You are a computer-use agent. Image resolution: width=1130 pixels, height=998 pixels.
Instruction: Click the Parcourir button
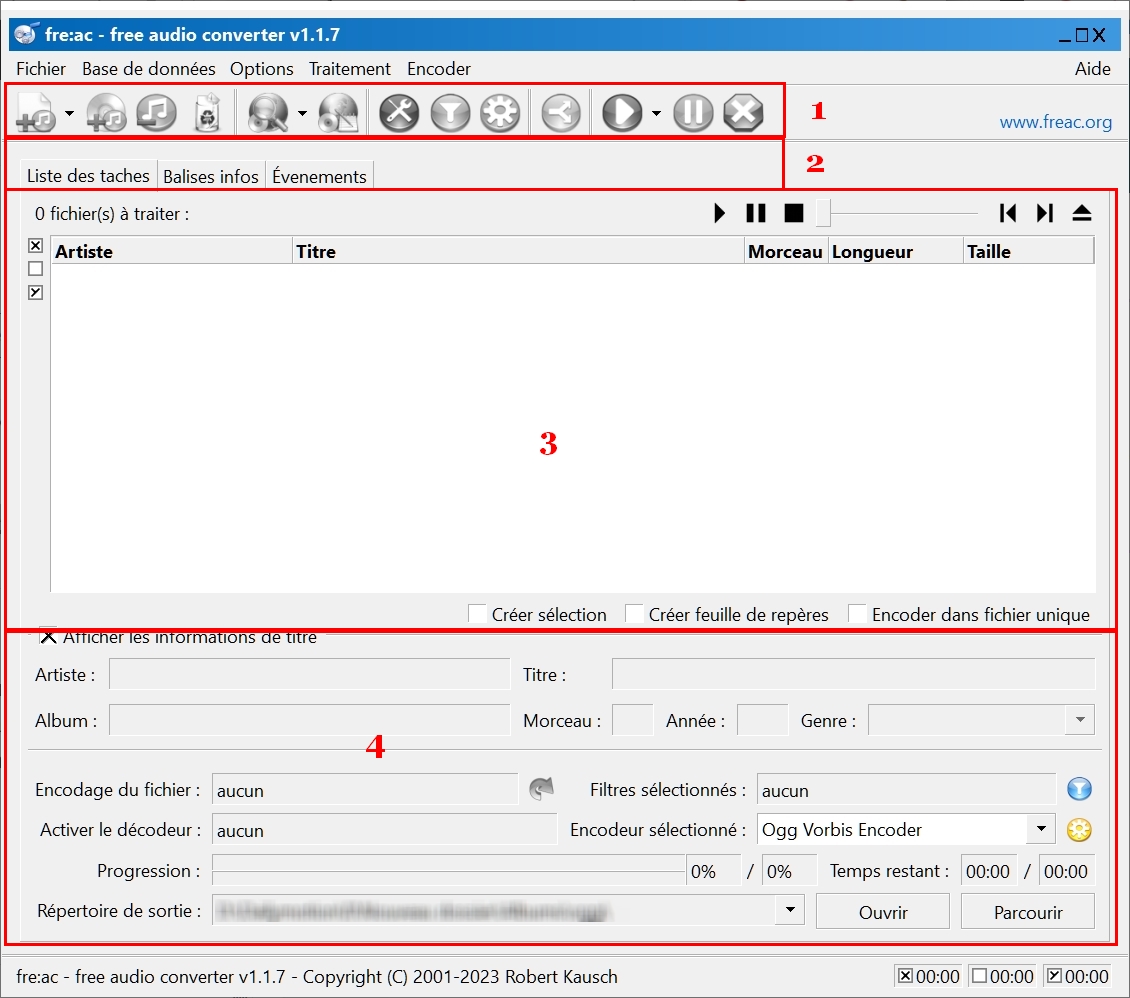click(x=1028, y=912)
